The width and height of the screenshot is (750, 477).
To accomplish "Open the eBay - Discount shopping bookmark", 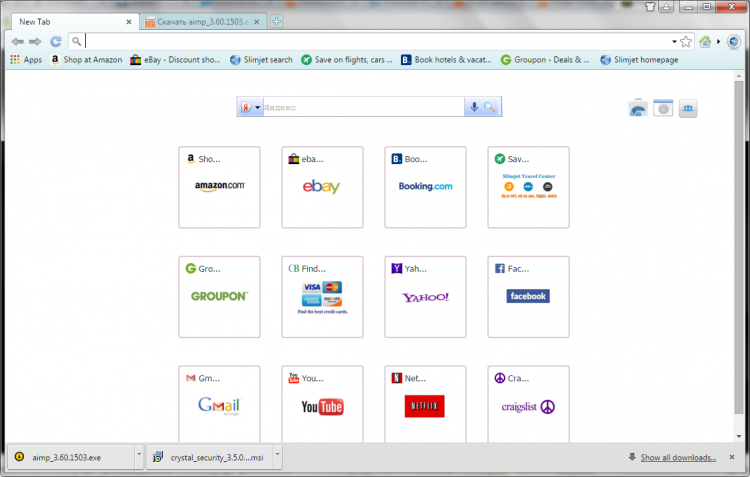I will pos(176,60).
